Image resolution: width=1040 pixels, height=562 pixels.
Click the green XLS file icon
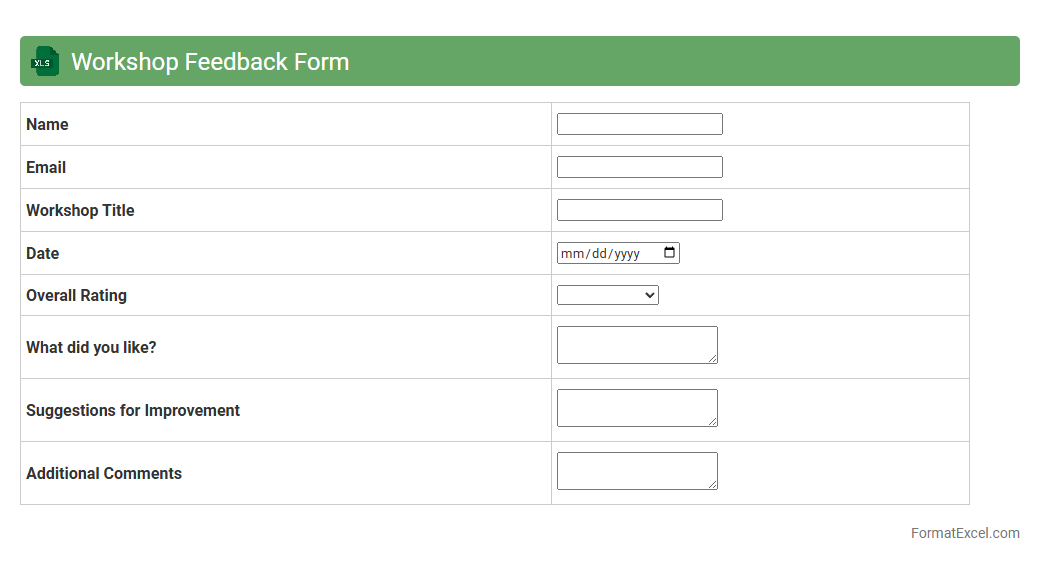pyautogui.click(x=45, y=62)
